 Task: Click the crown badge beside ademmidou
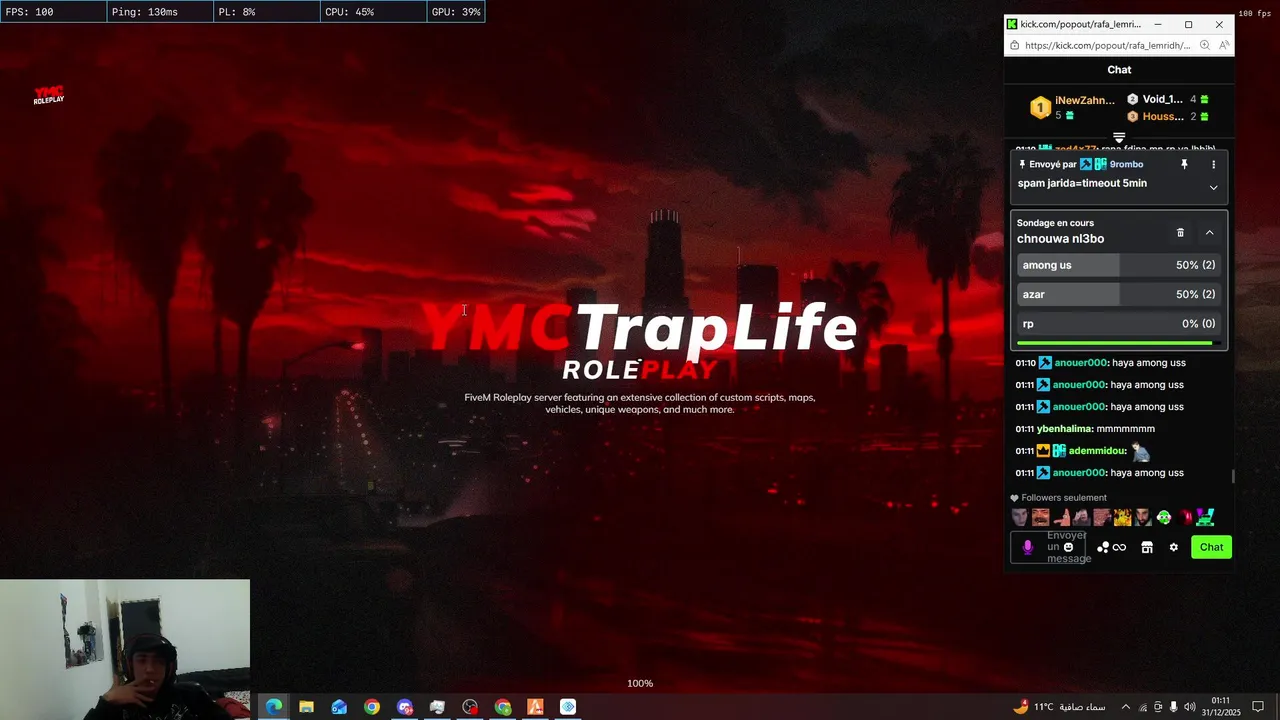tap(1043, 451)
